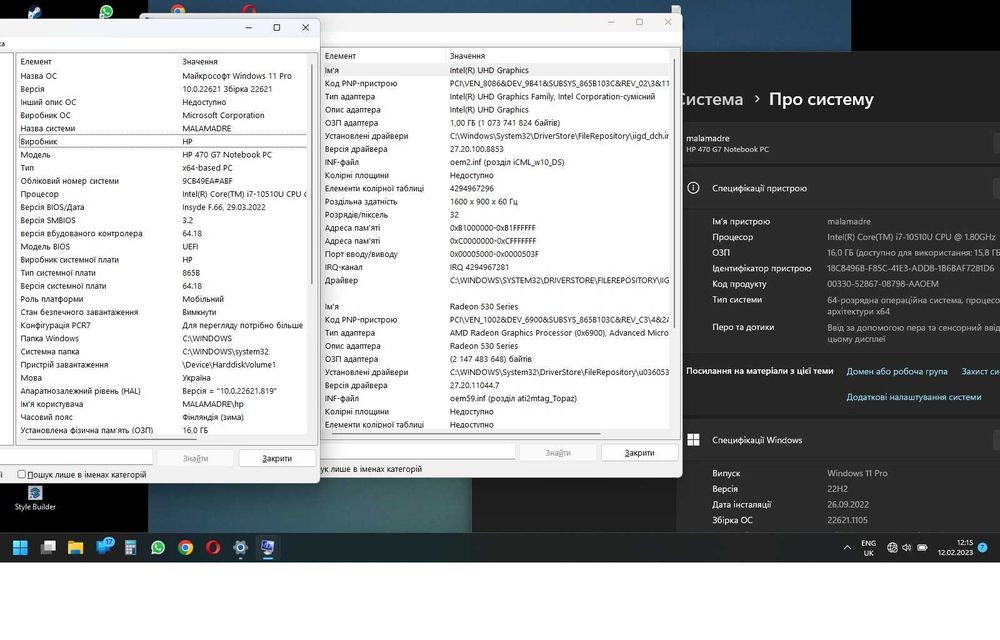This screenshot has width=1000, height=640.
Task: Click the Значення column header in right window
Action: point(558,55)
